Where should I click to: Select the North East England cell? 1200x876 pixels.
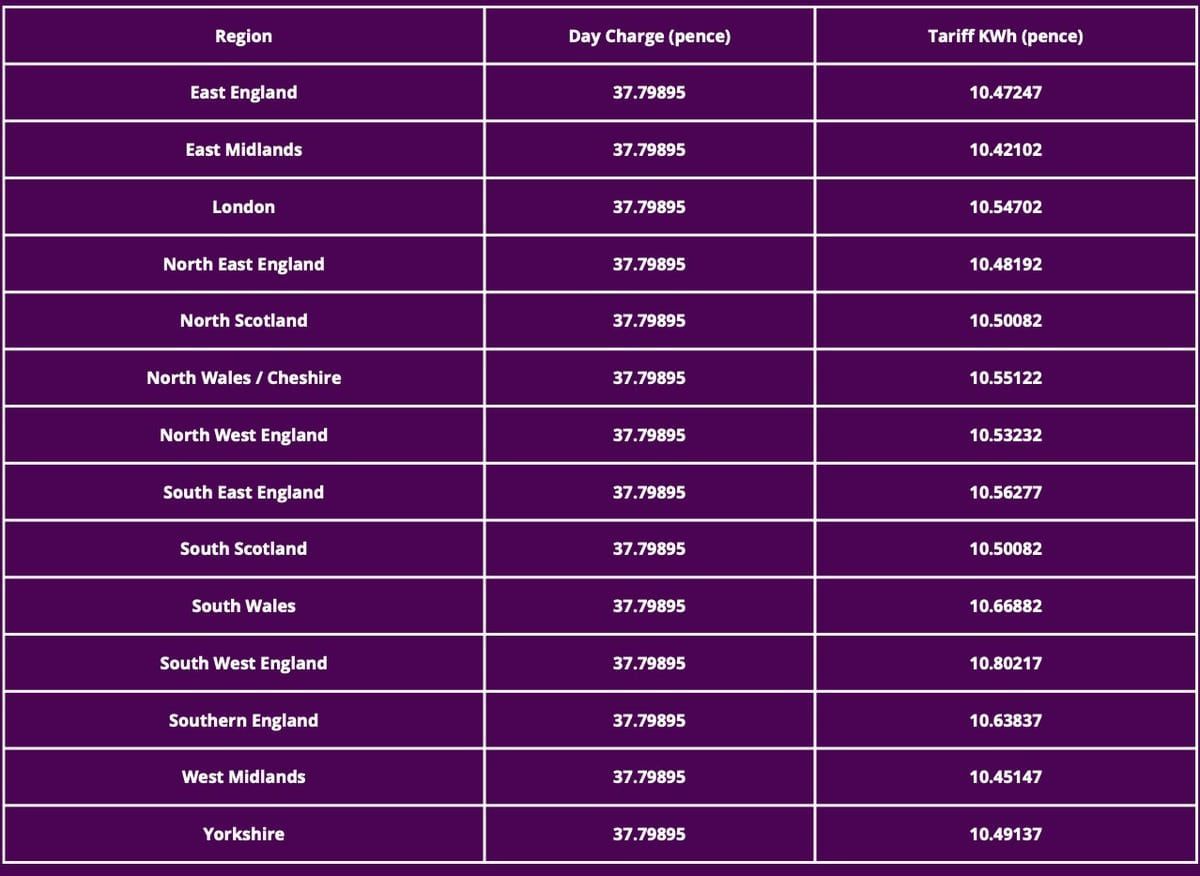(243, 264)
